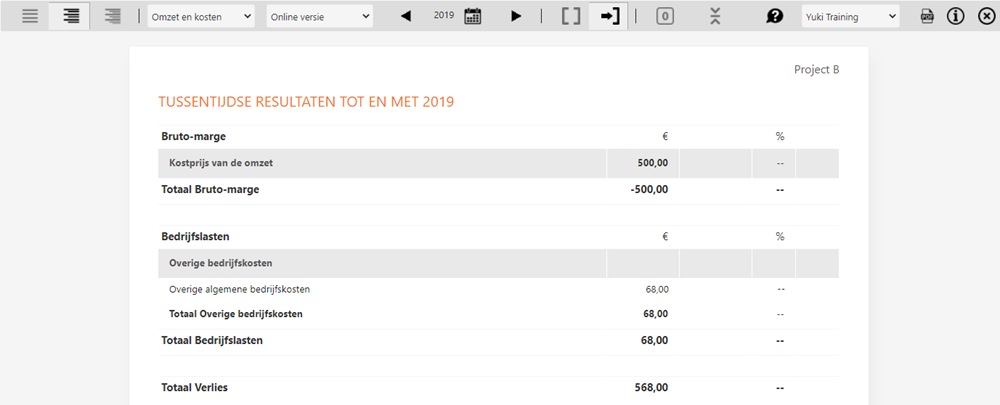
Task: Click the 2019 year field
Action: pos(445,16)
